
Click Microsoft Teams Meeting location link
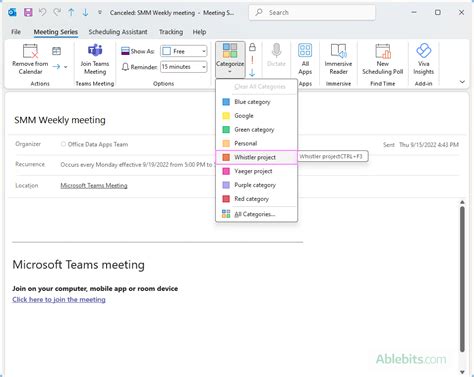coord(94,186)
